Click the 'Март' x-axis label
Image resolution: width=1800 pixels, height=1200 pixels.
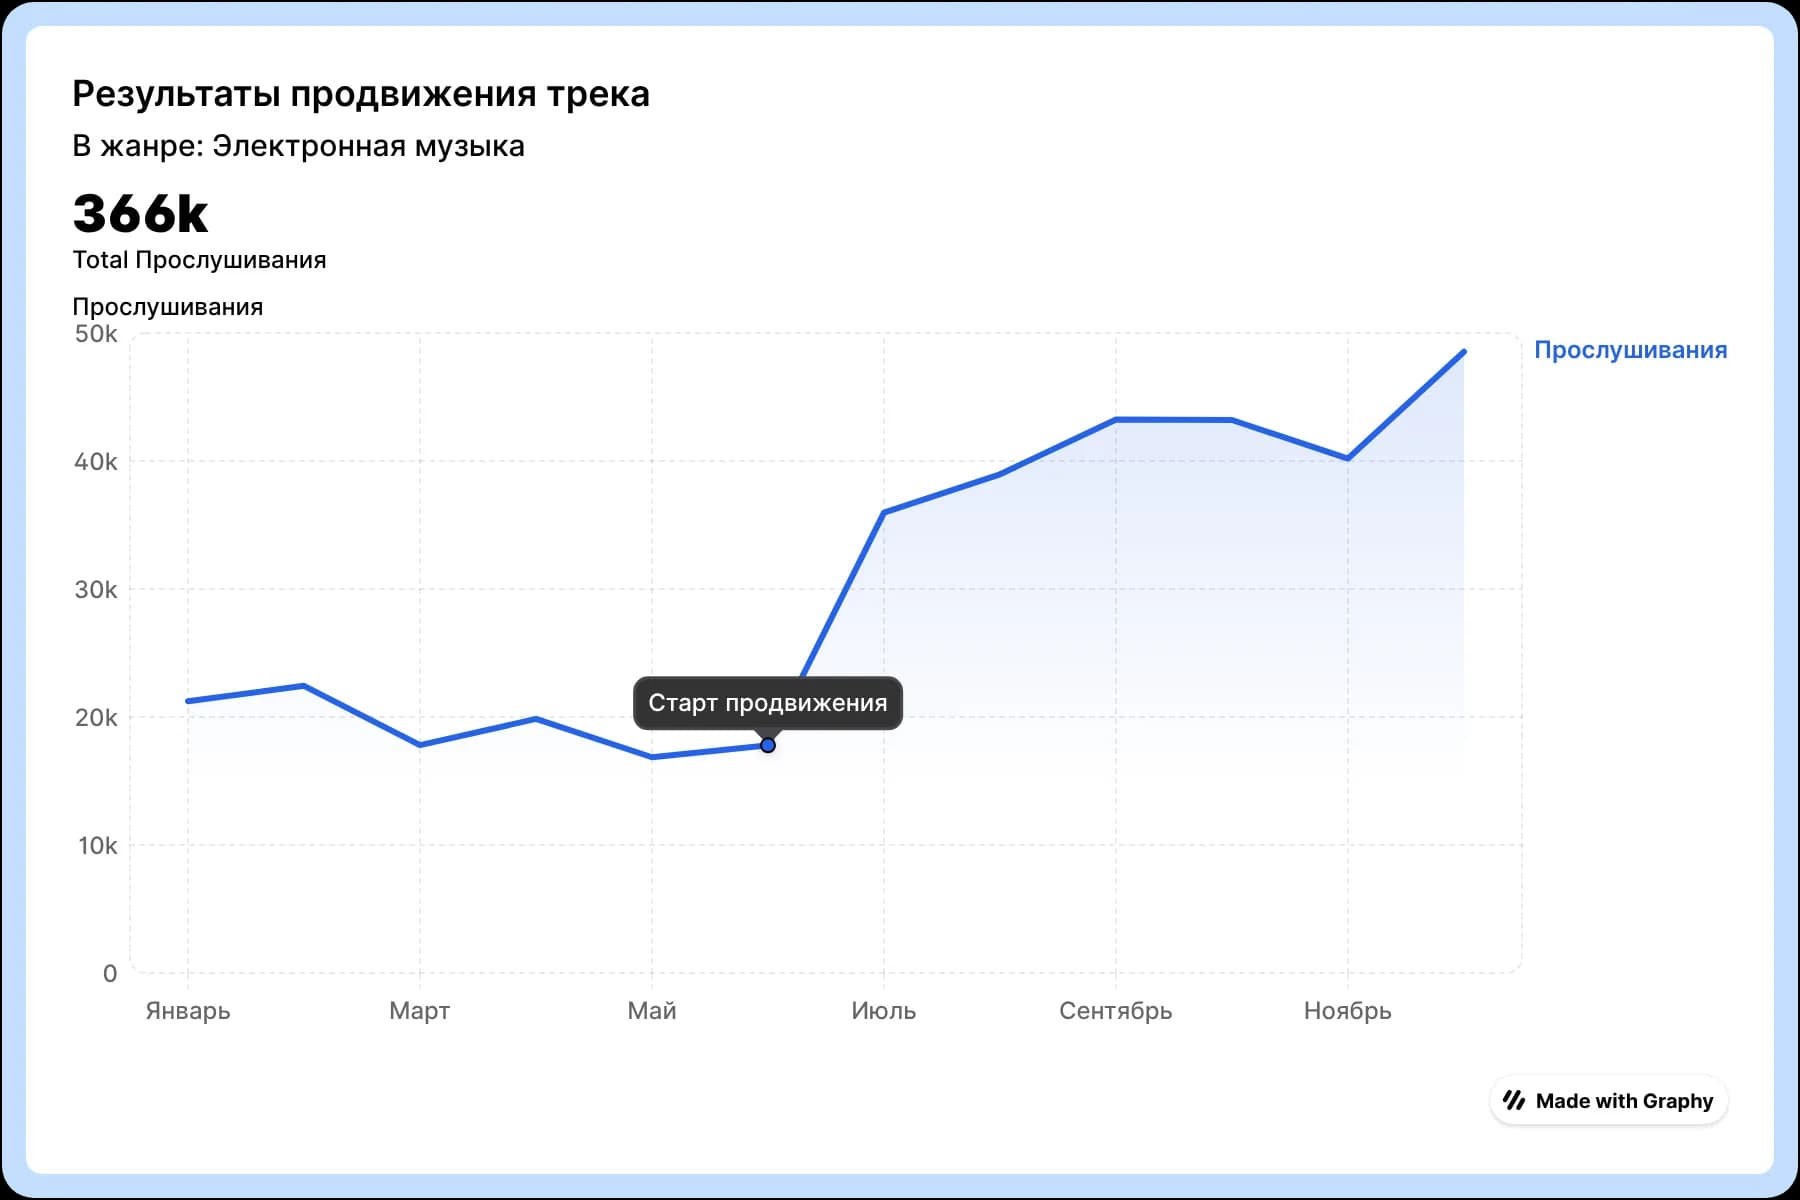click(x=420, y=1011)
